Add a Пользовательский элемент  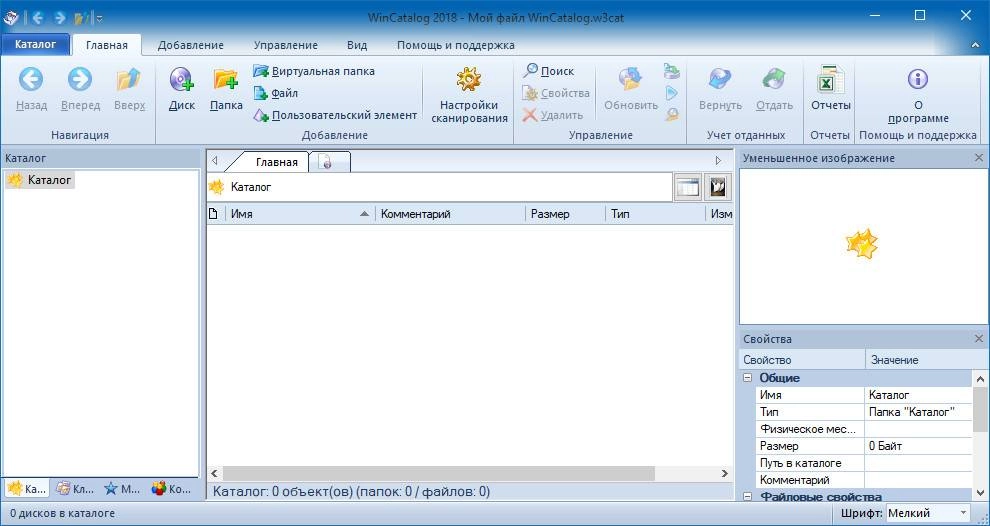pyautogui.click(x=335, y=116)
